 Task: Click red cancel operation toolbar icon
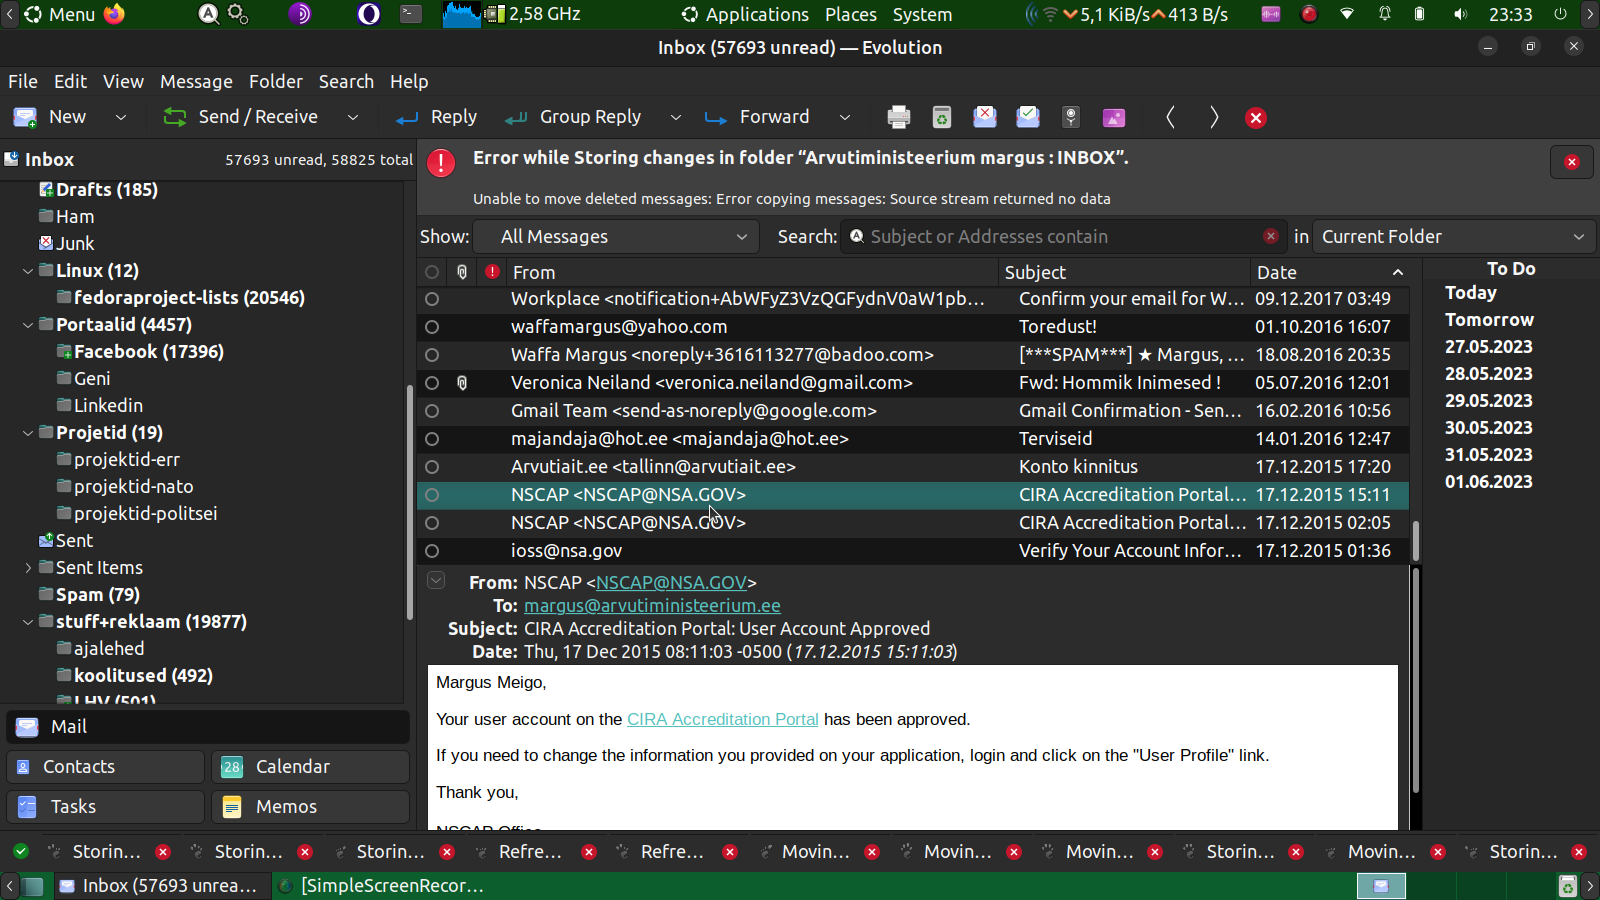click(1256, 118)
